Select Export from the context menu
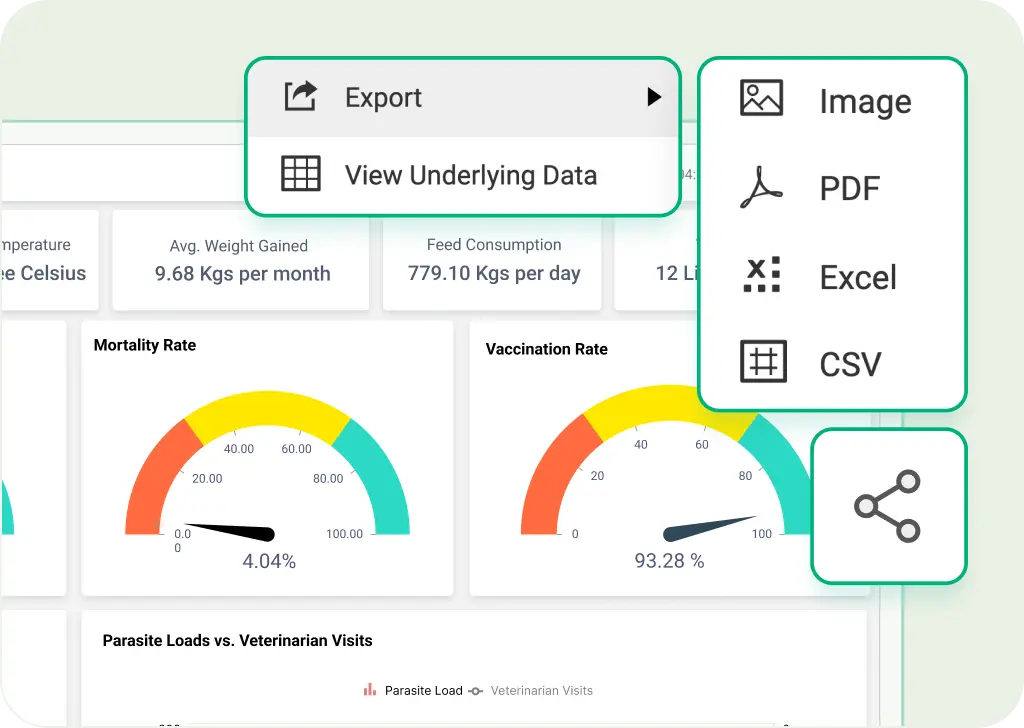 click(383, 97)
